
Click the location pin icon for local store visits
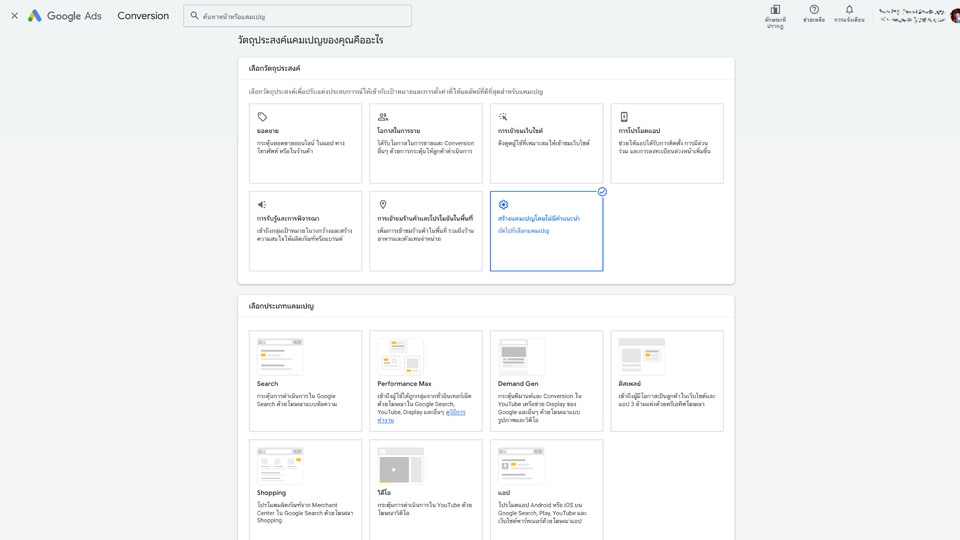383,205
